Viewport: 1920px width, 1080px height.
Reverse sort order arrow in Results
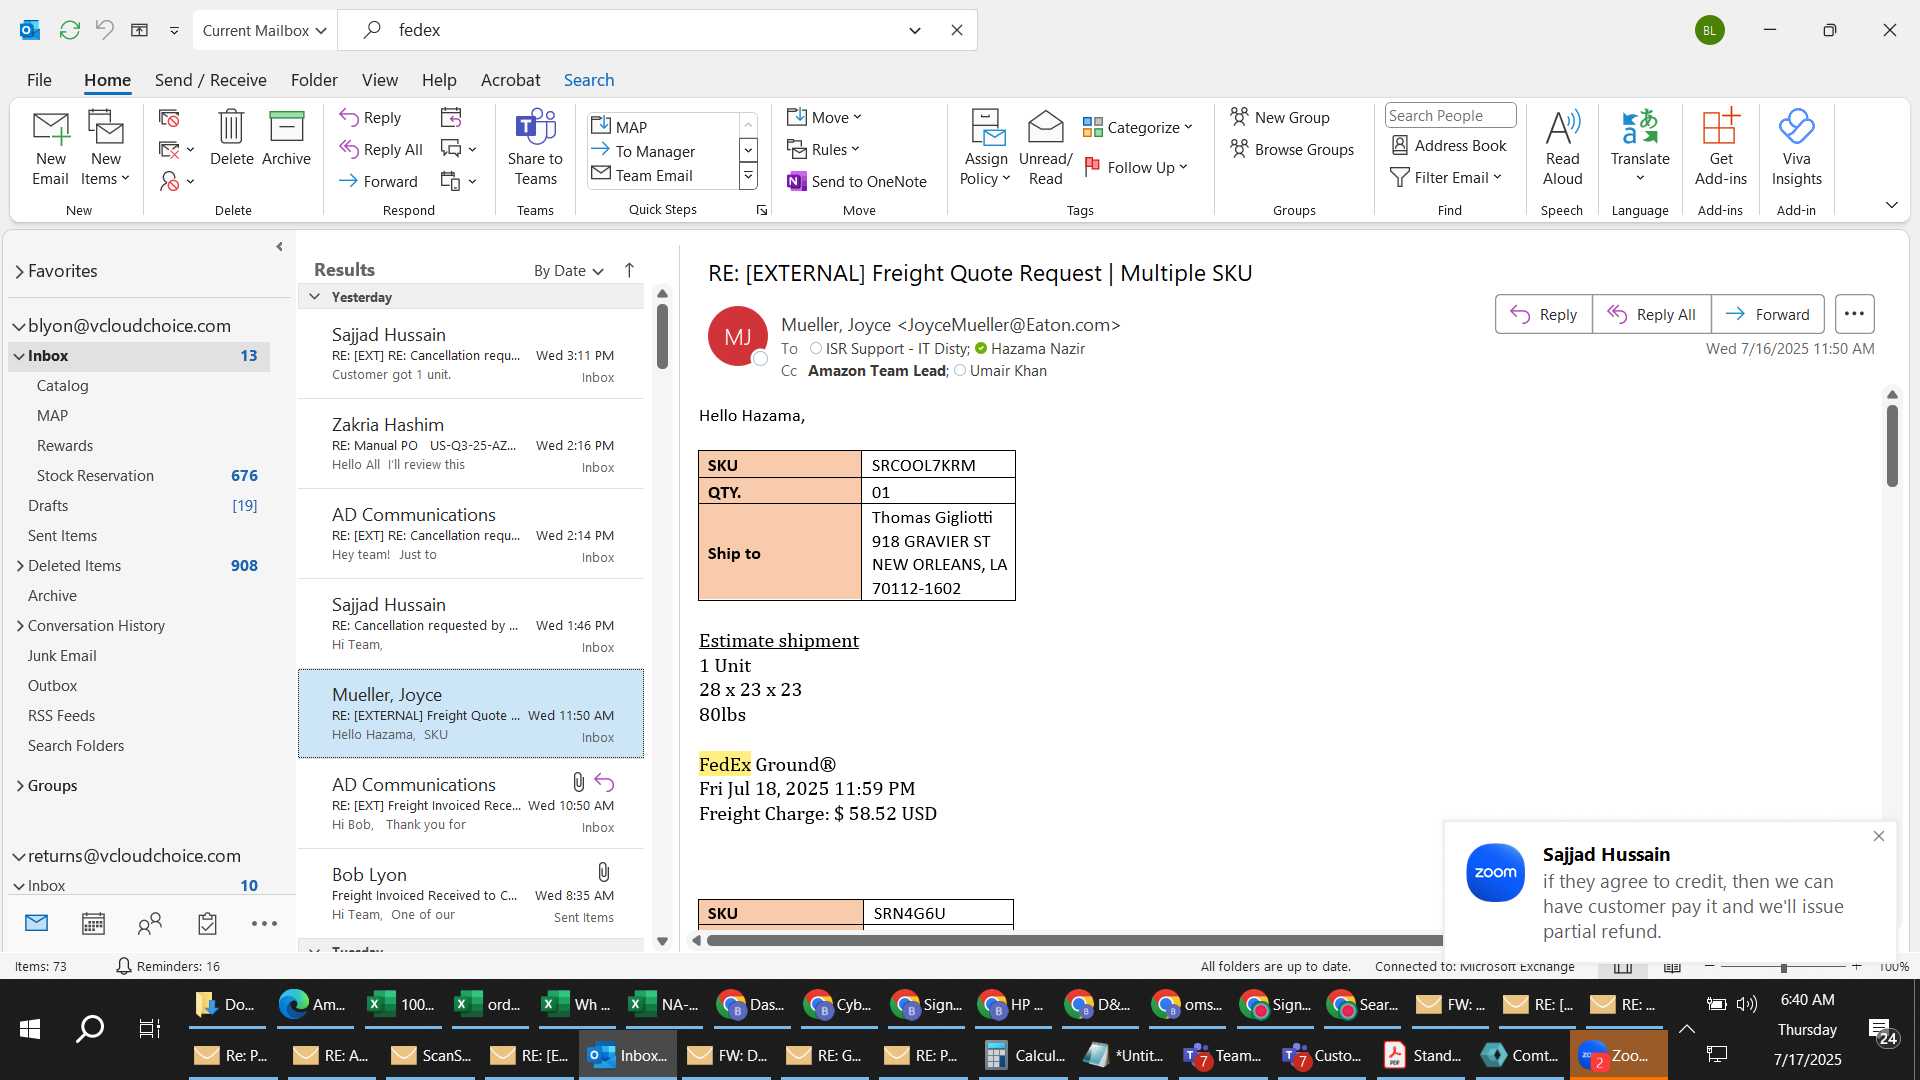tap(629, 270)
